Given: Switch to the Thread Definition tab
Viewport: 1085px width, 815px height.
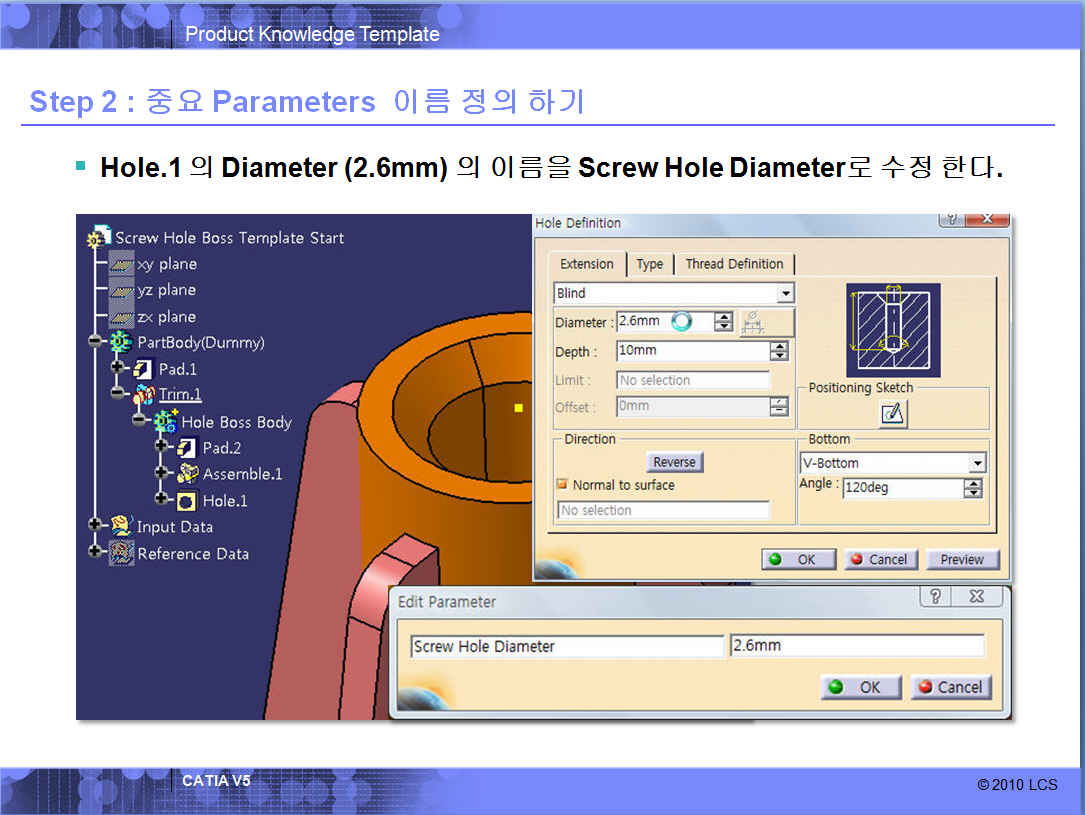Looking at the screenshot, I should 734,264.
